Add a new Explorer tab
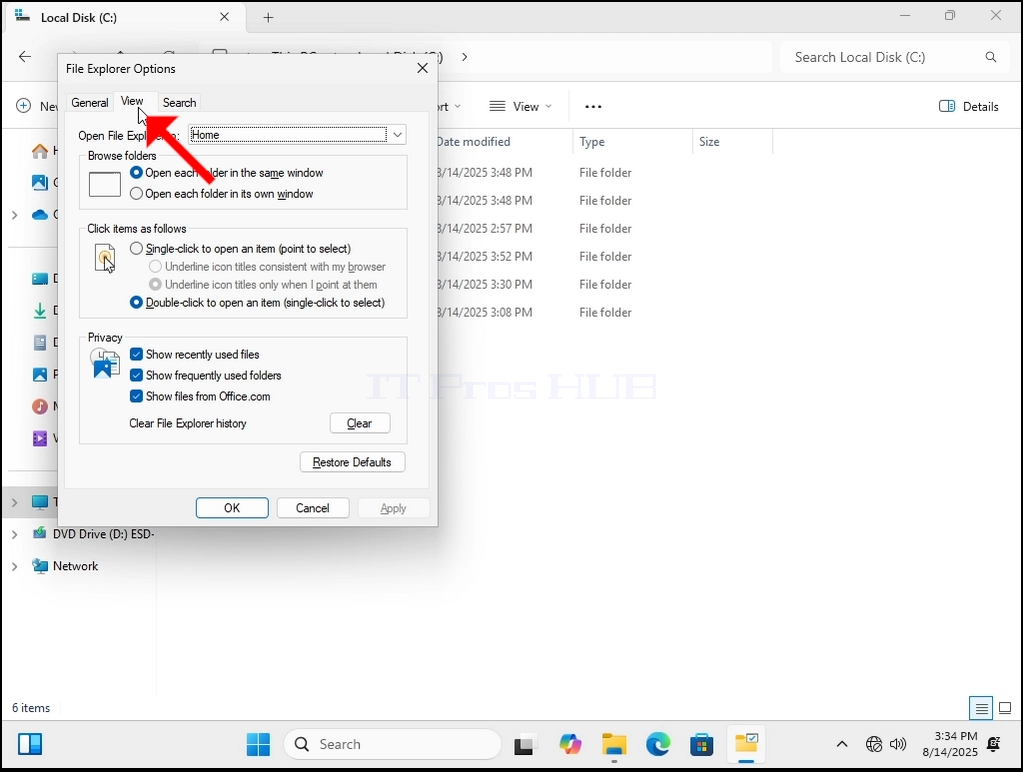 click(x=268, y=18)
